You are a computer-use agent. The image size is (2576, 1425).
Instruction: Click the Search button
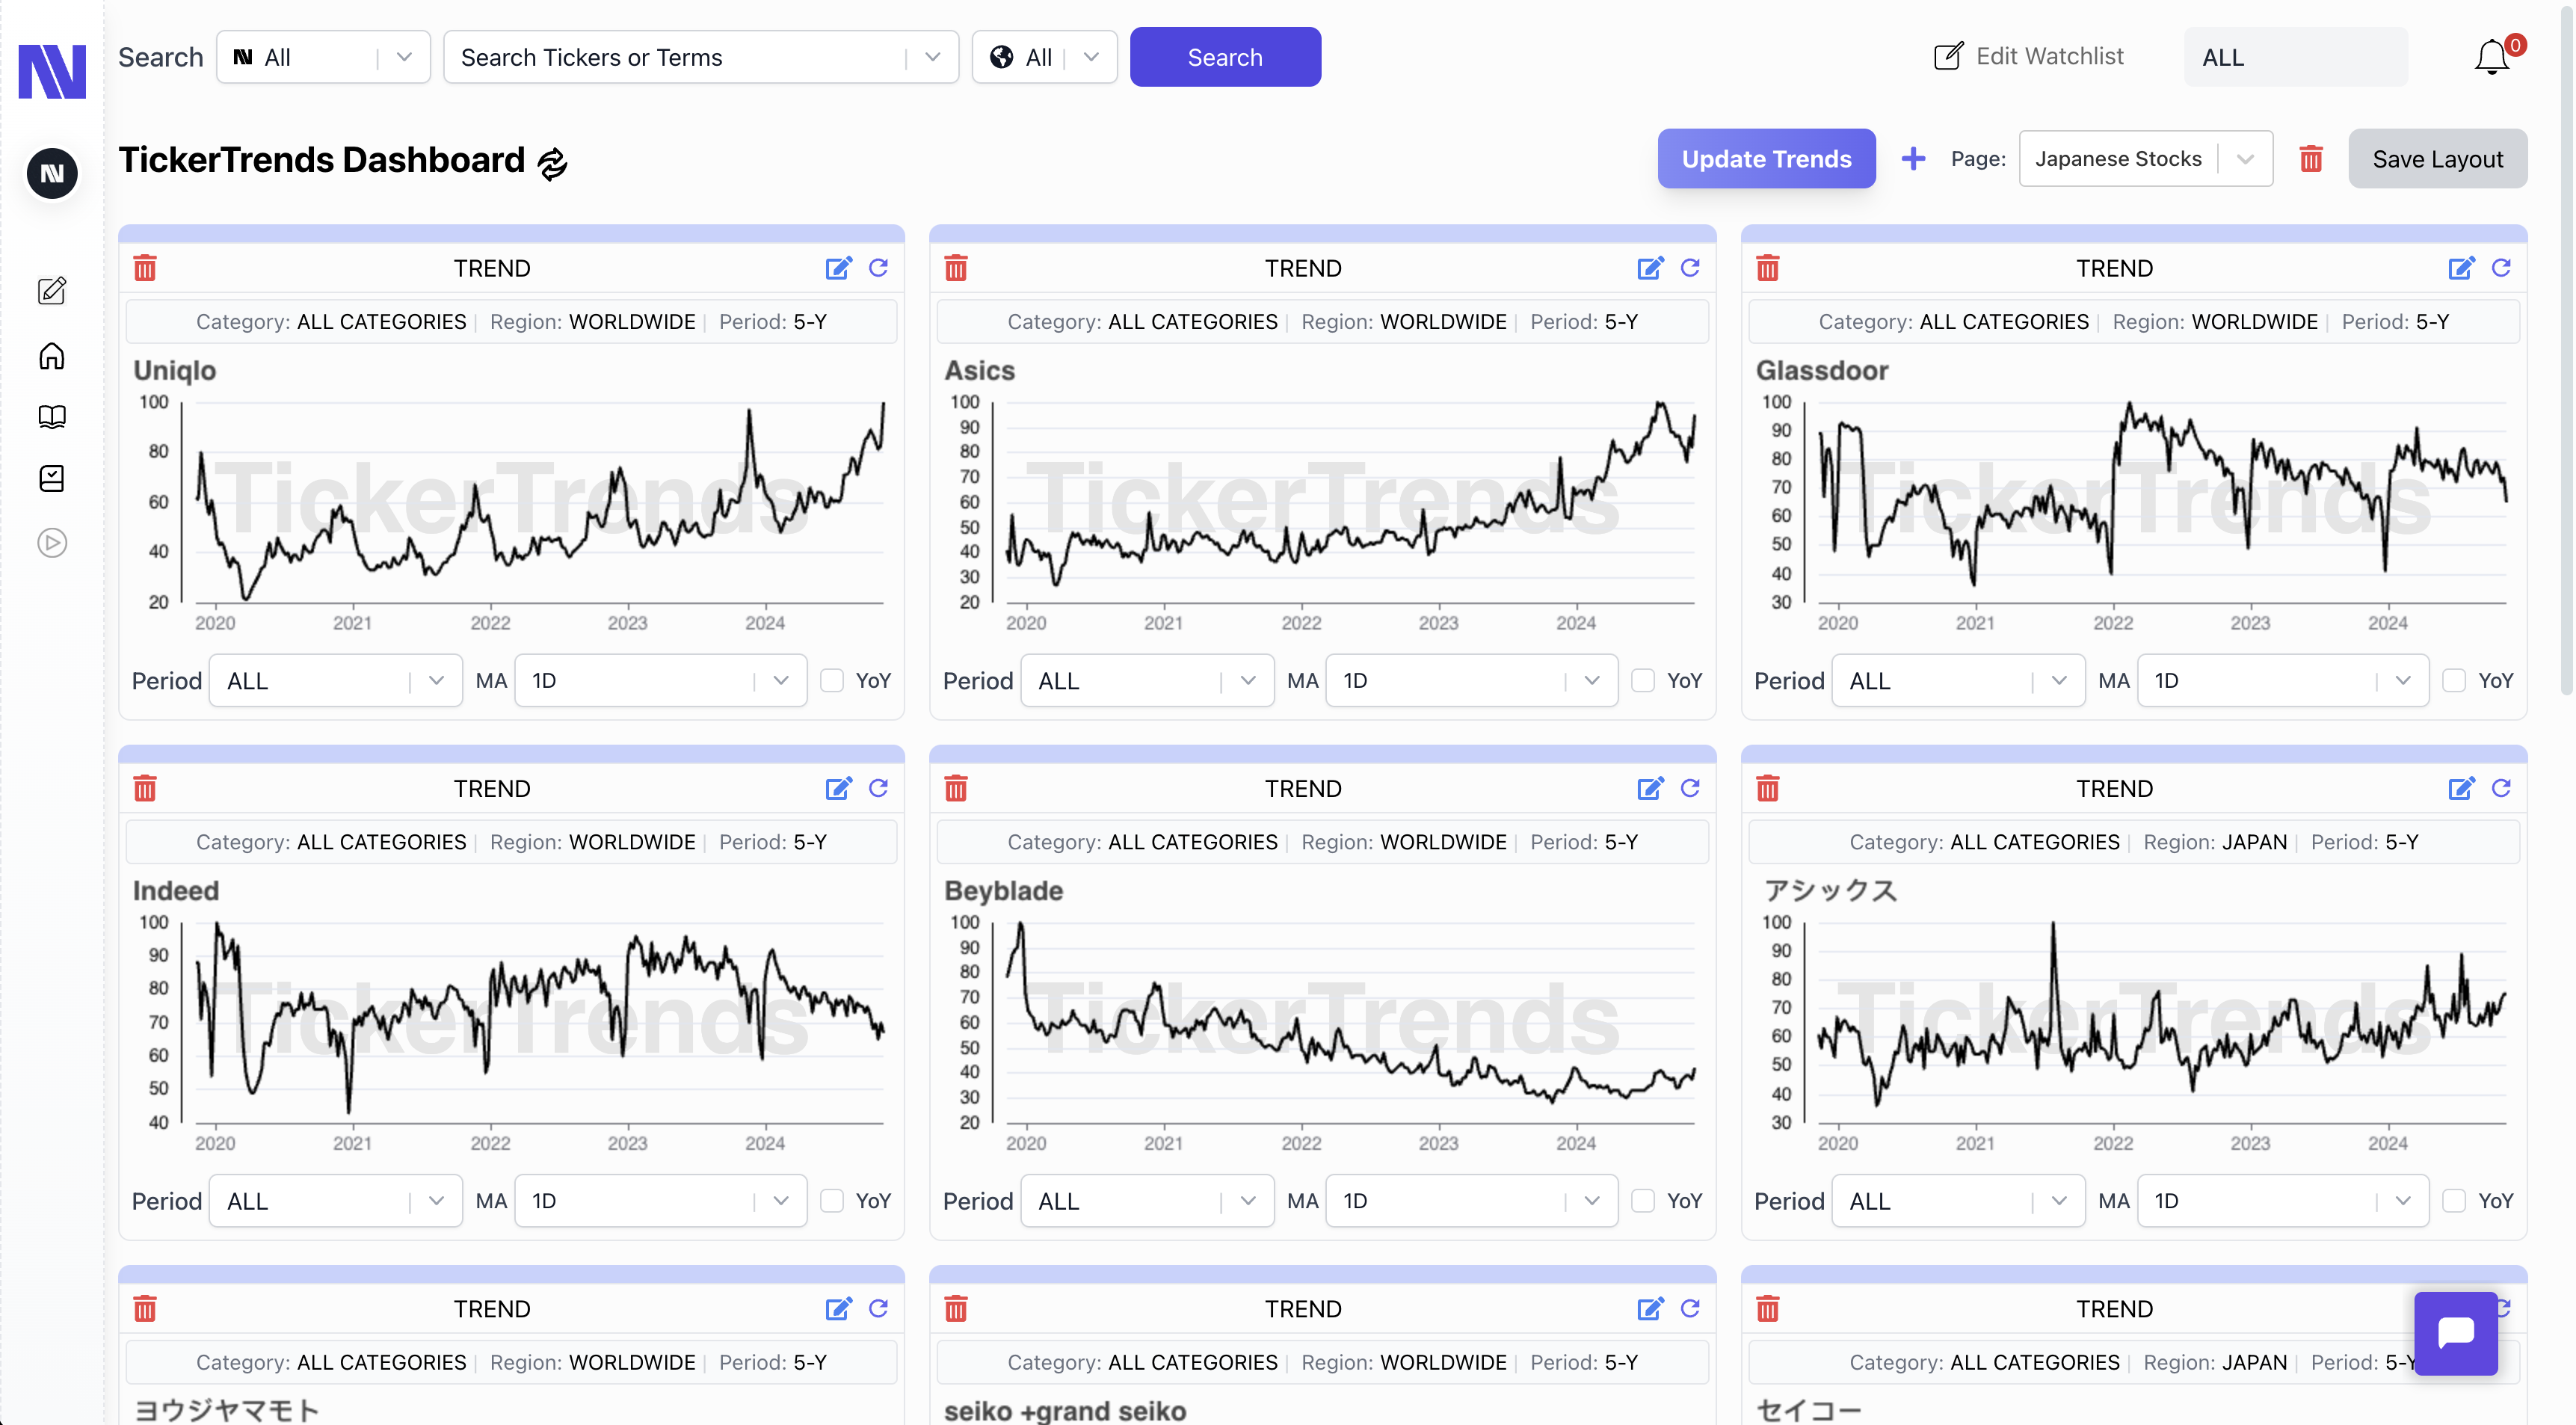pyautogui.click(x=1225, y=57)
